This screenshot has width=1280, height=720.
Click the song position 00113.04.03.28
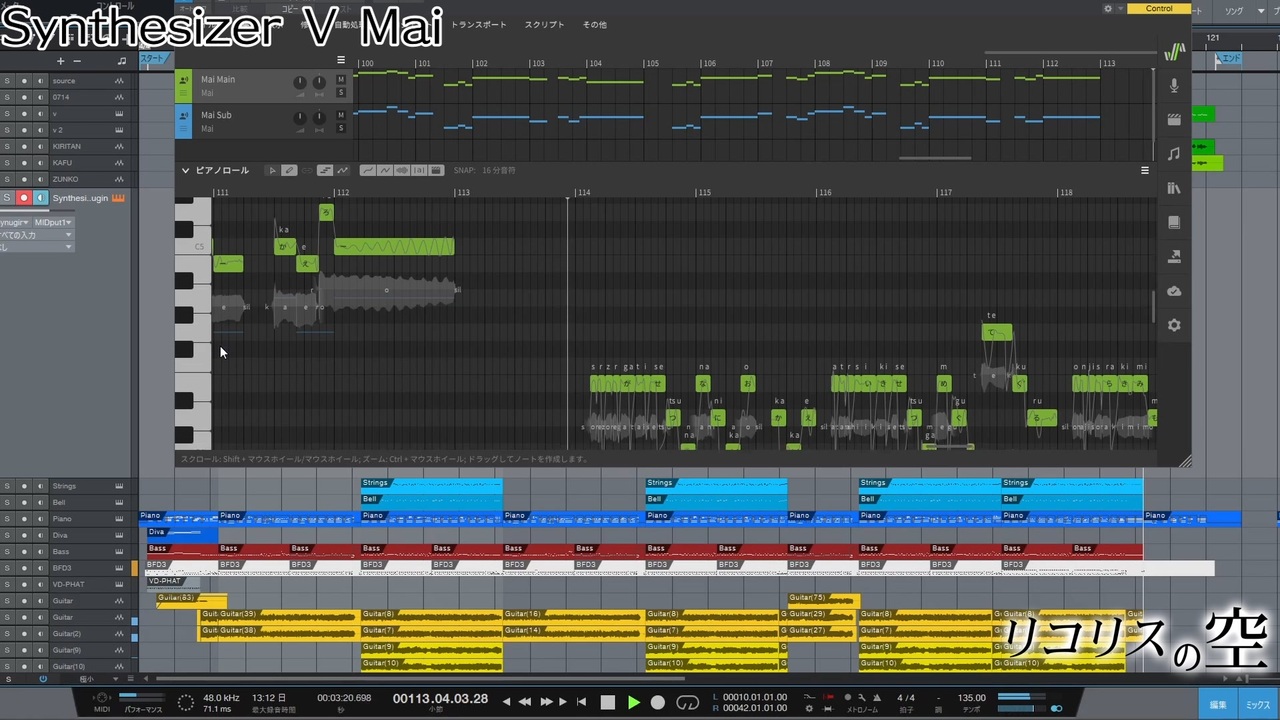click(440, 698)
